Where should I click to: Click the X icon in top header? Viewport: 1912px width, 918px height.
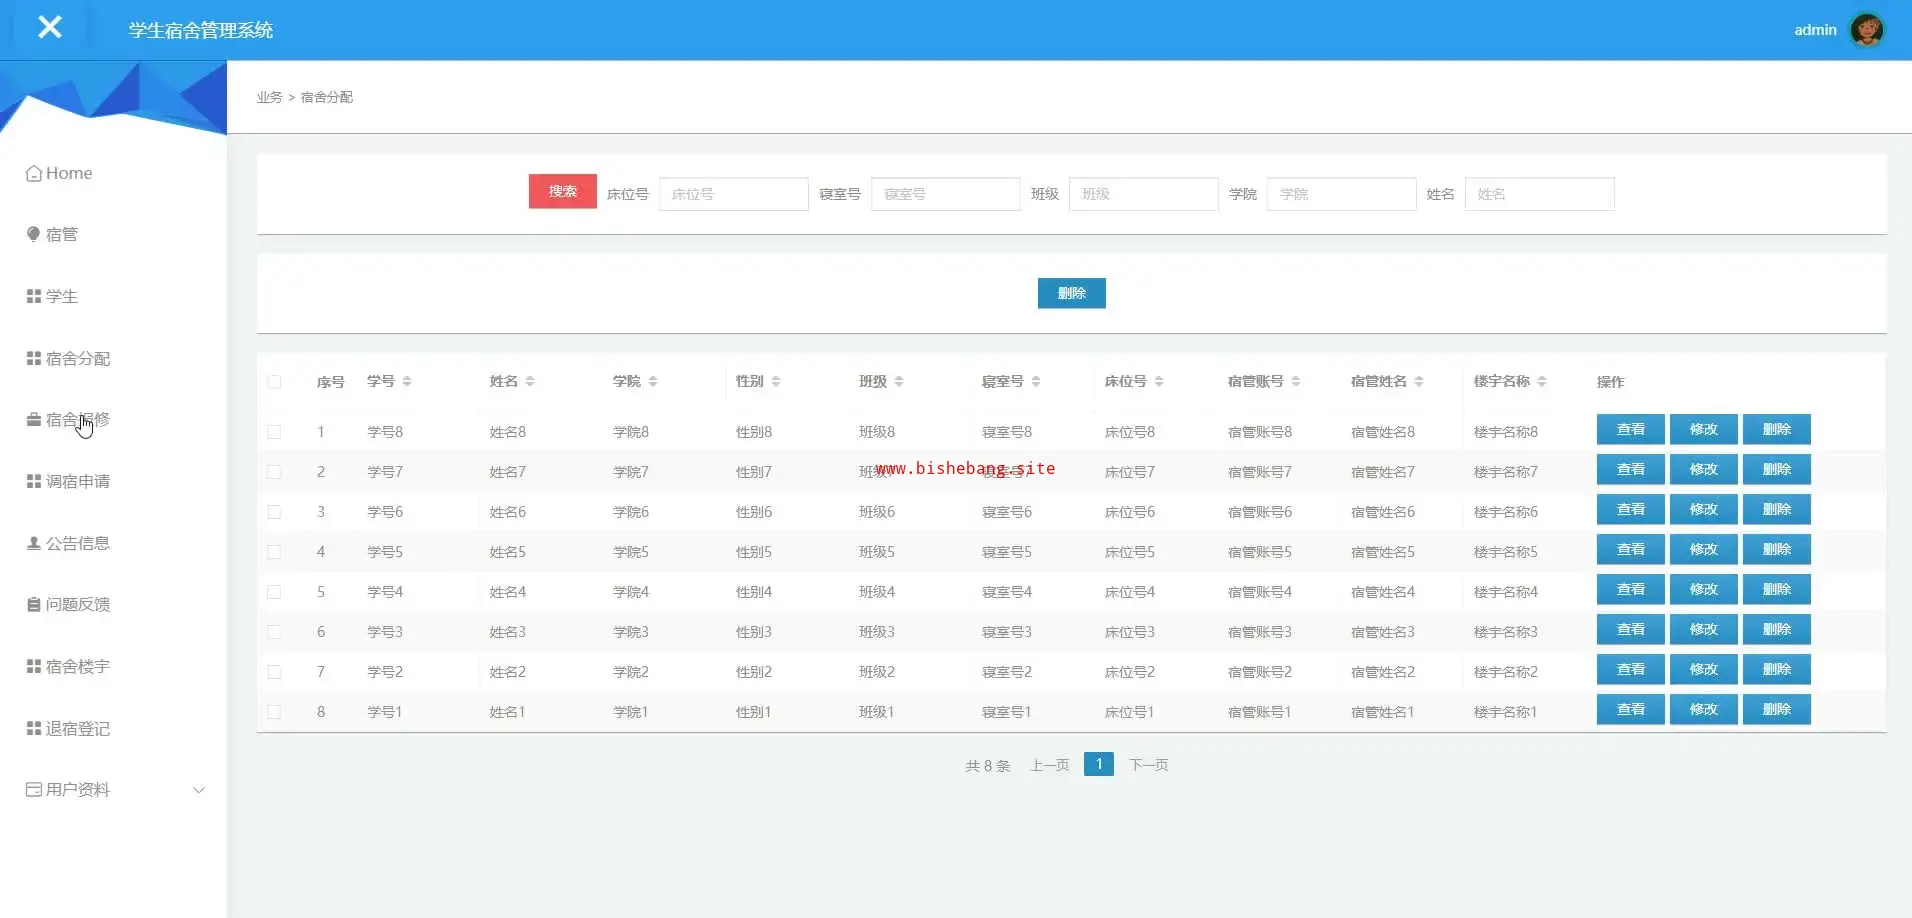pos(50,28)
